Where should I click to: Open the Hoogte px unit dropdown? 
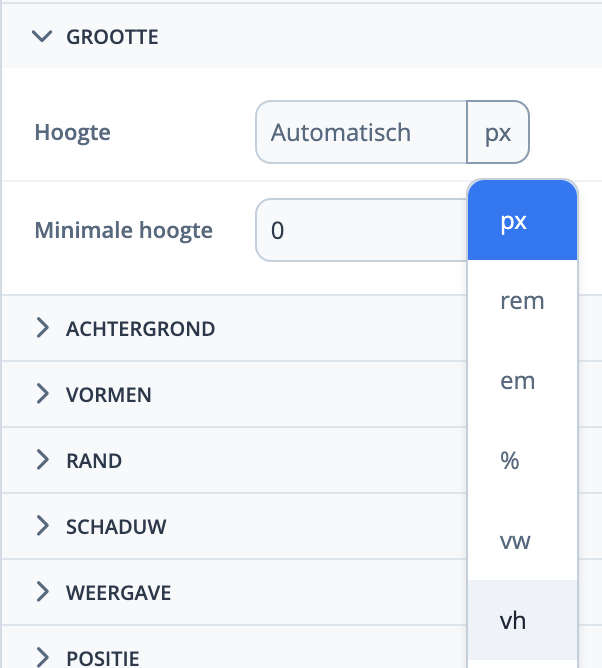498,132
